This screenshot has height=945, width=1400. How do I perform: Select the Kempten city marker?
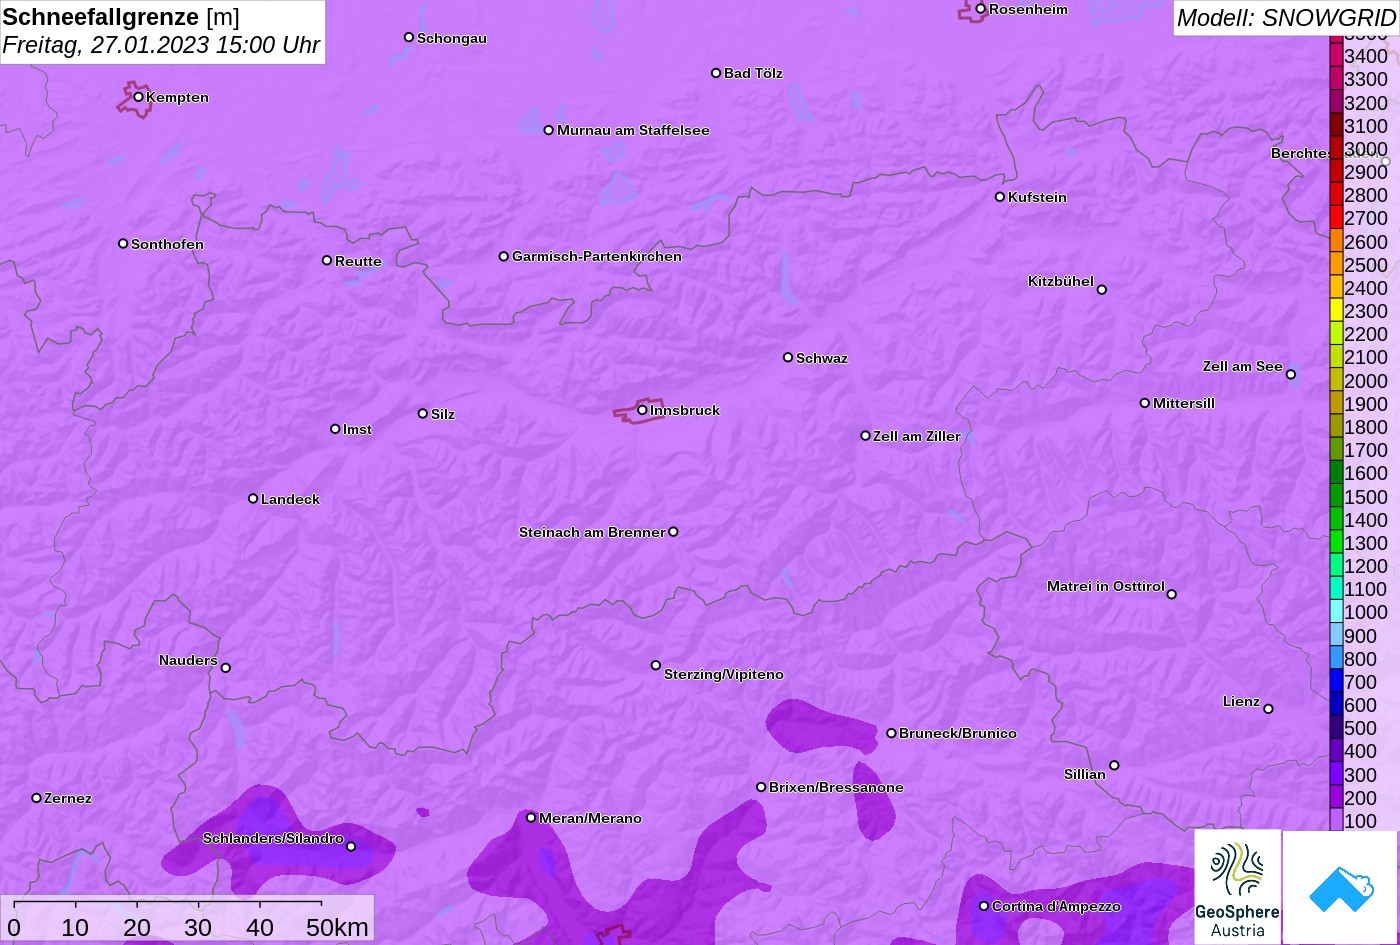(138, 97)
